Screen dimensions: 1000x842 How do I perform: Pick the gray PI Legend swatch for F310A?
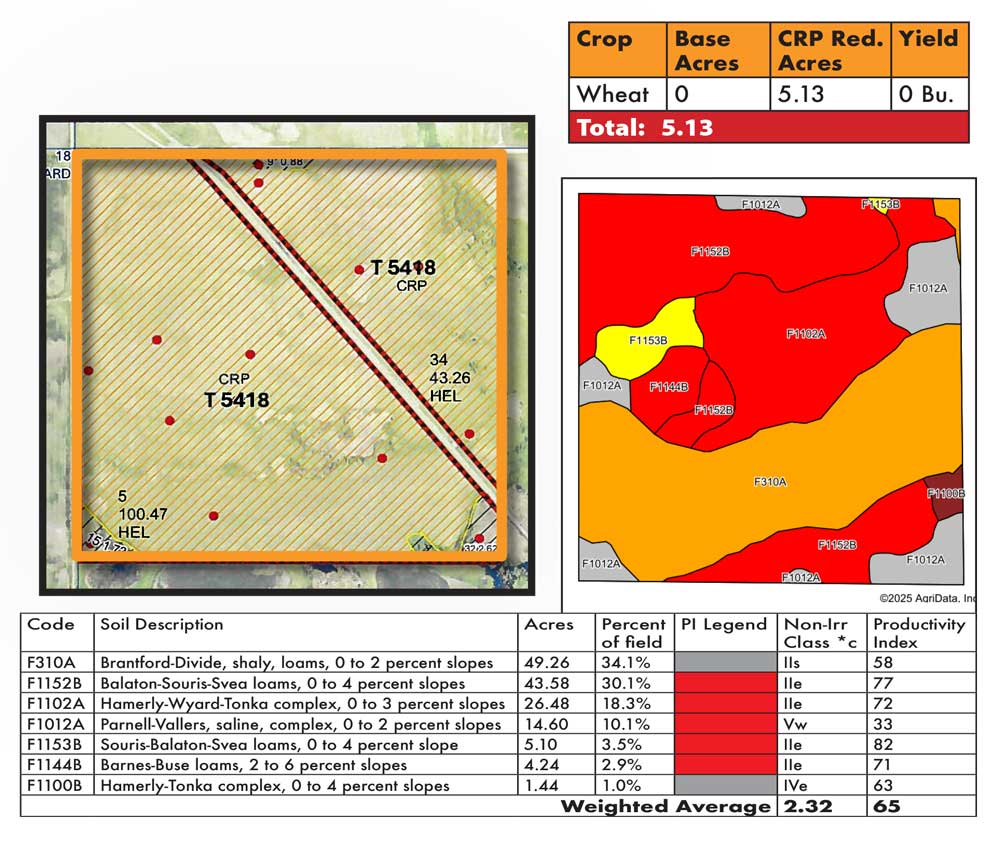(x=726, y=663)
